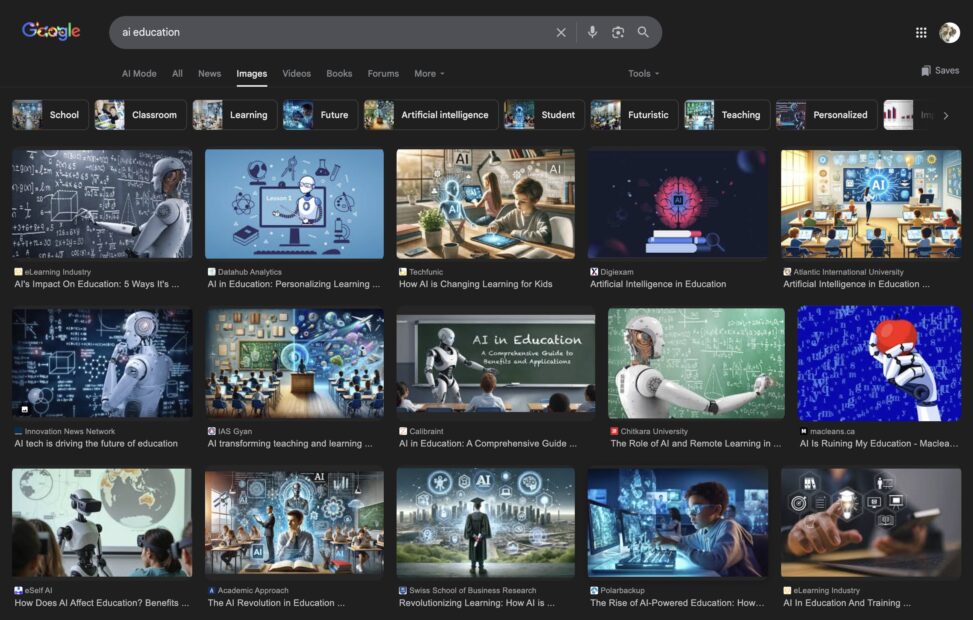This screenshot has height=620, width=973.
Task: Open 'Revolutionizing Learning: How AI is' link
Action: click(477, 603)
